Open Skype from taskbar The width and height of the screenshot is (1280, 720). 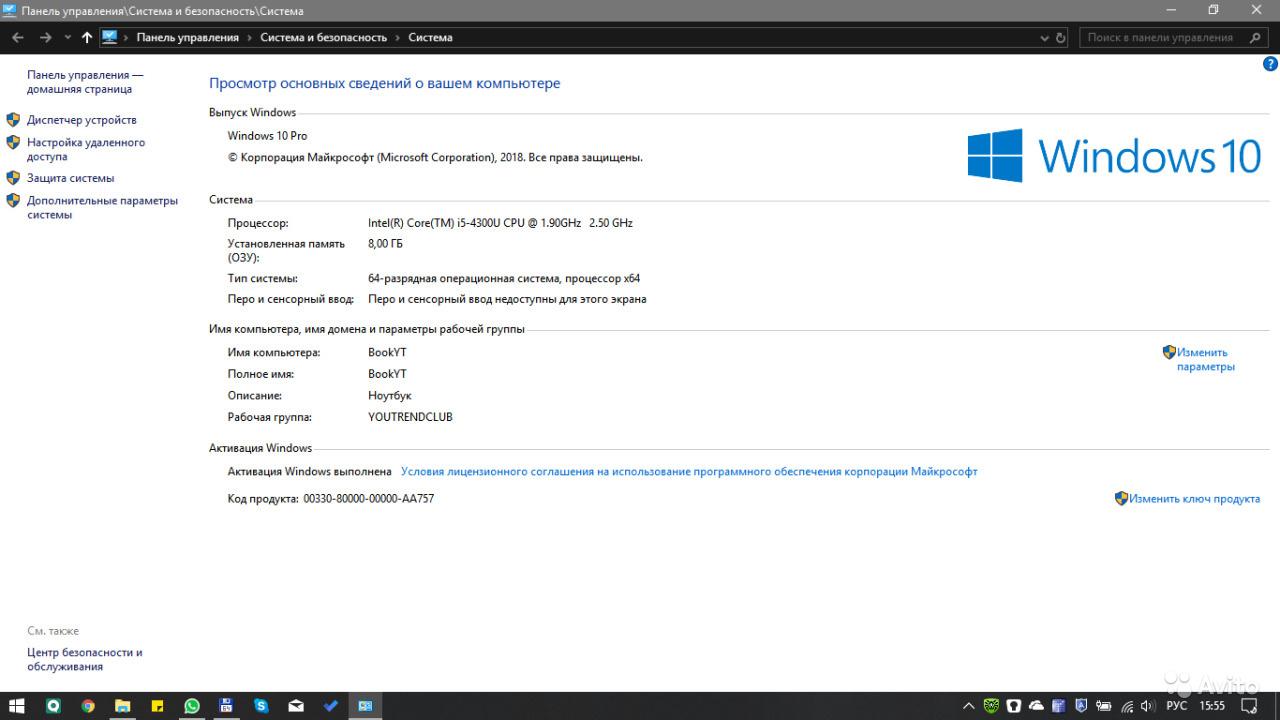click(x=261, y=706)
